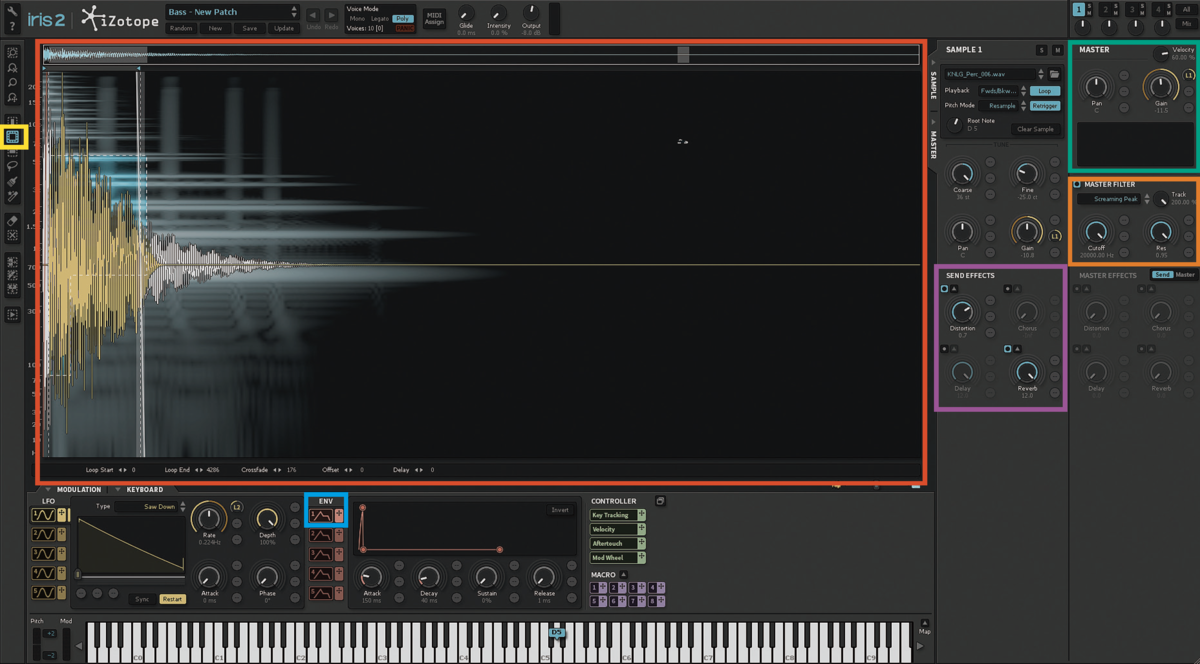The height and width of the screenshot is (664, 1200).
Task: Toggle the Master Filter power switch
Action: point(1077,184)
